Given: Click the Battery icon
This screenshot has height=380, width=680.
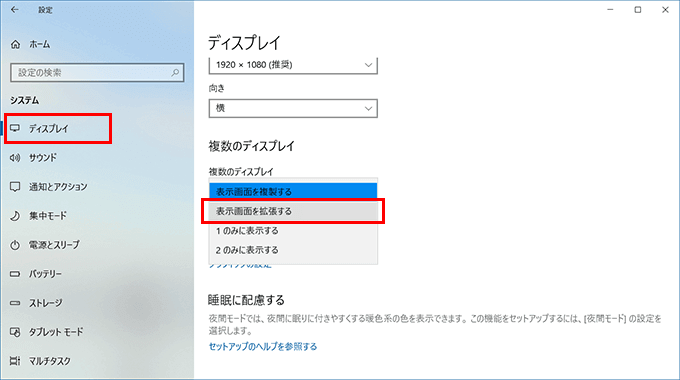Looking at the screenshot, I should 15,274.
